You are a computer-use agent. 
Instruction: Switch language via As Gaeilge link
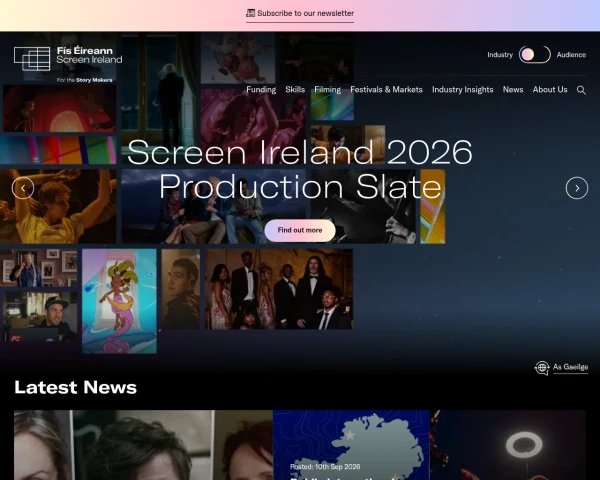[570, 367]
